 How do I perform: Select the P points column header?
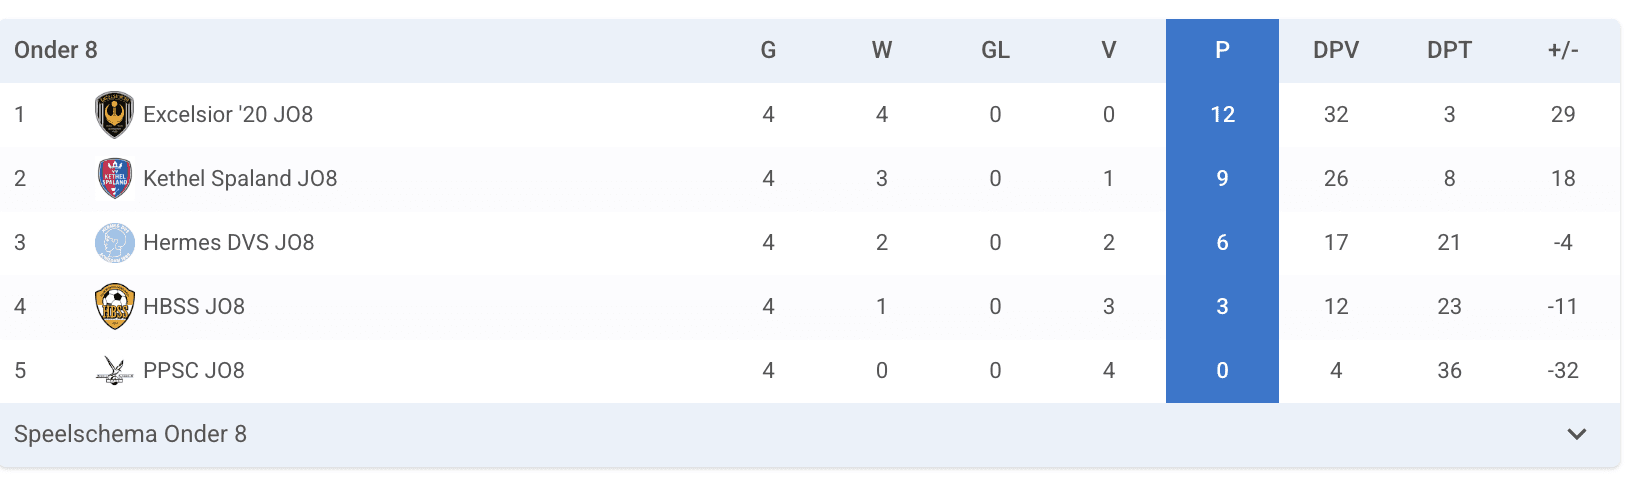point(1222,51)
